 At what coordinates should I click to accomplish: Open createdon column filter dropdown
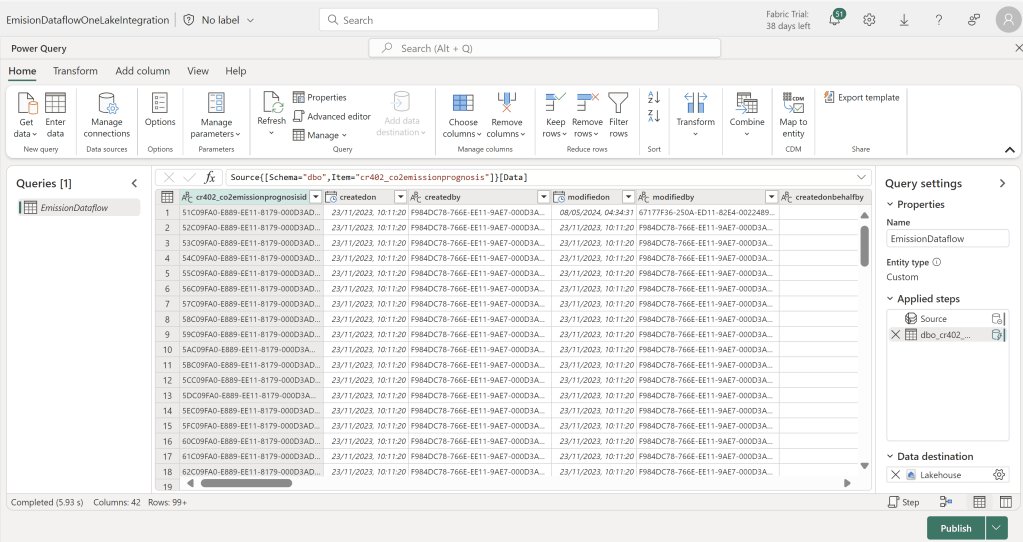(x=401, y=197)
